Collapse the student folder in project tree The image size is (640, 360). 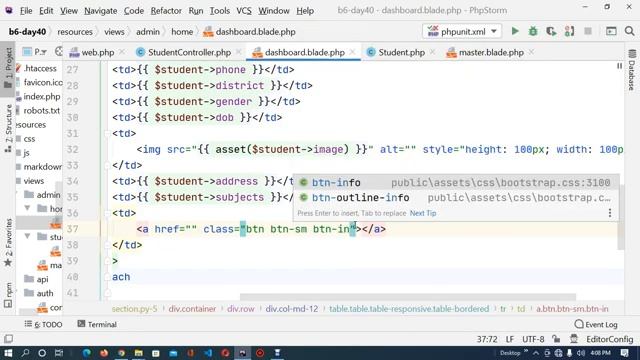27,236
